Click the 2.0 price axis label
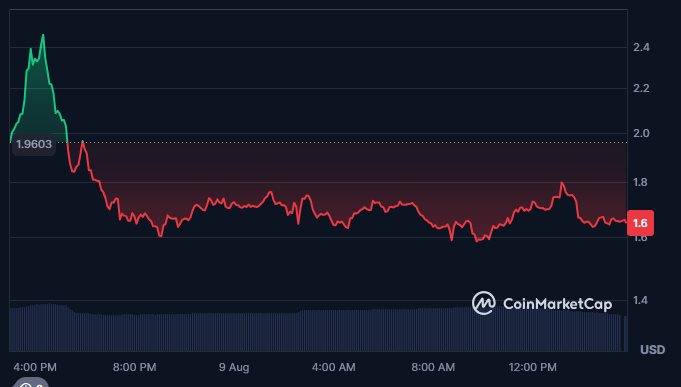 (x=641, y=133)
